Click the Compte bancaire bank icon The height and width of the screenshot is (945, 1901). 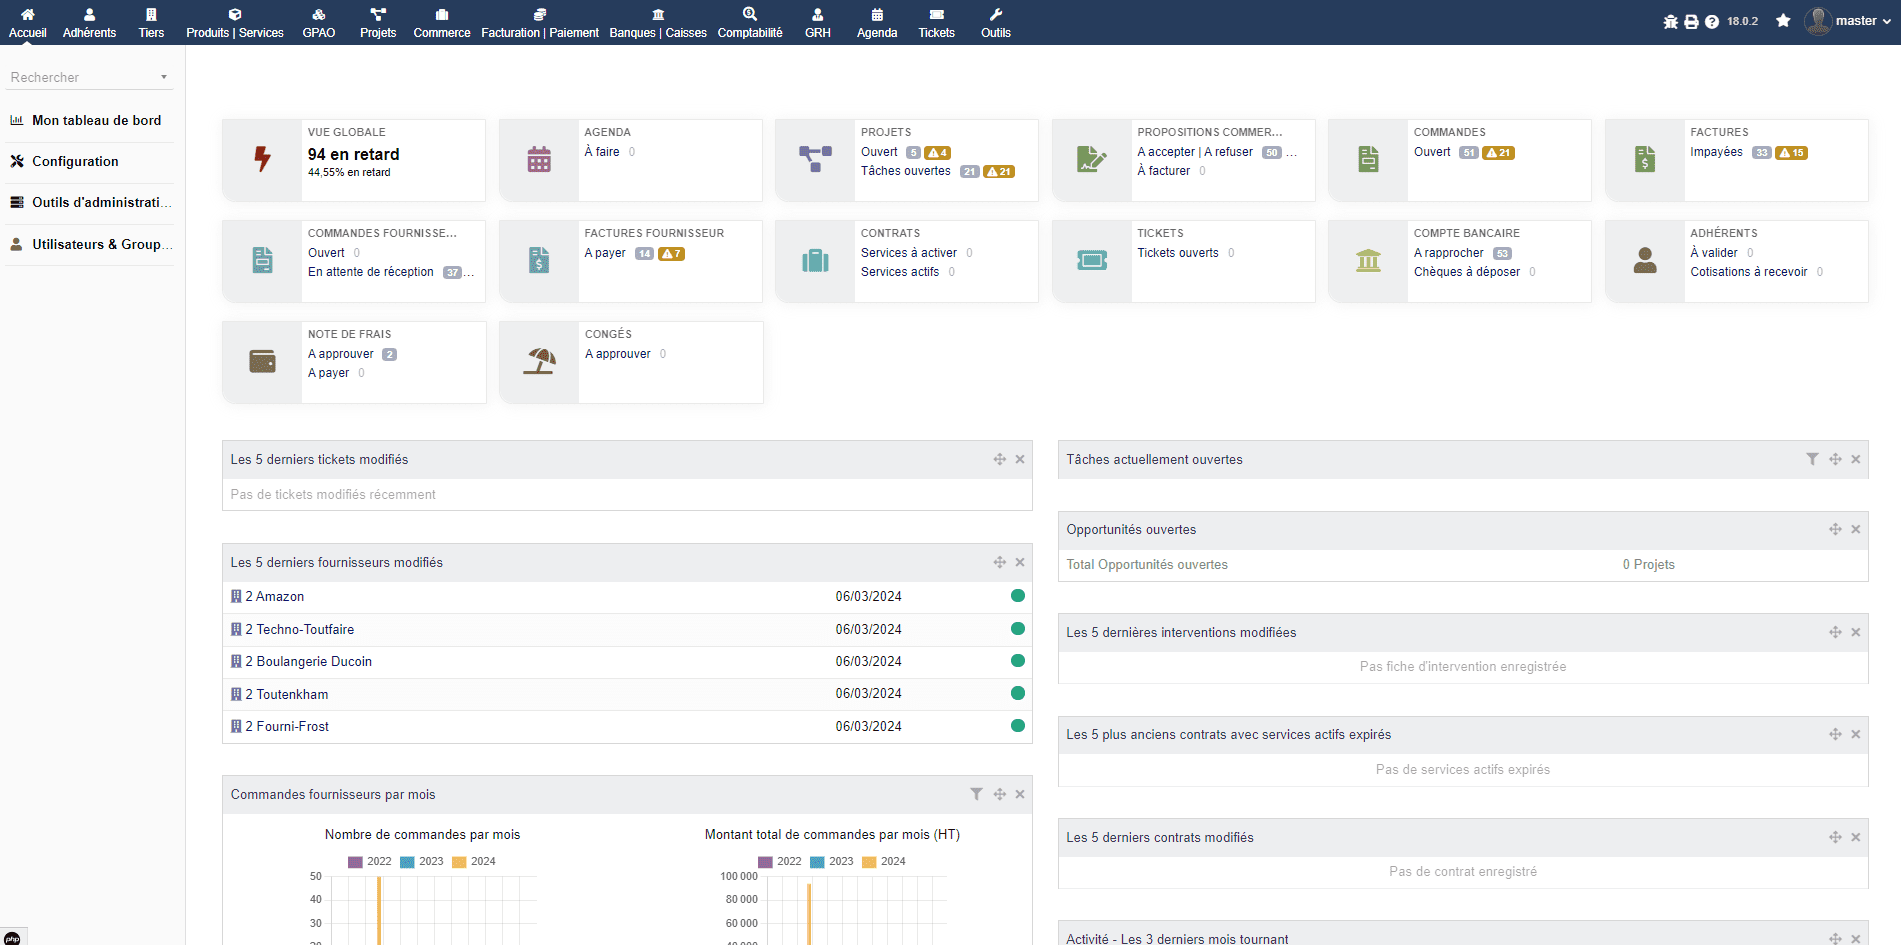pos(1368,260)
